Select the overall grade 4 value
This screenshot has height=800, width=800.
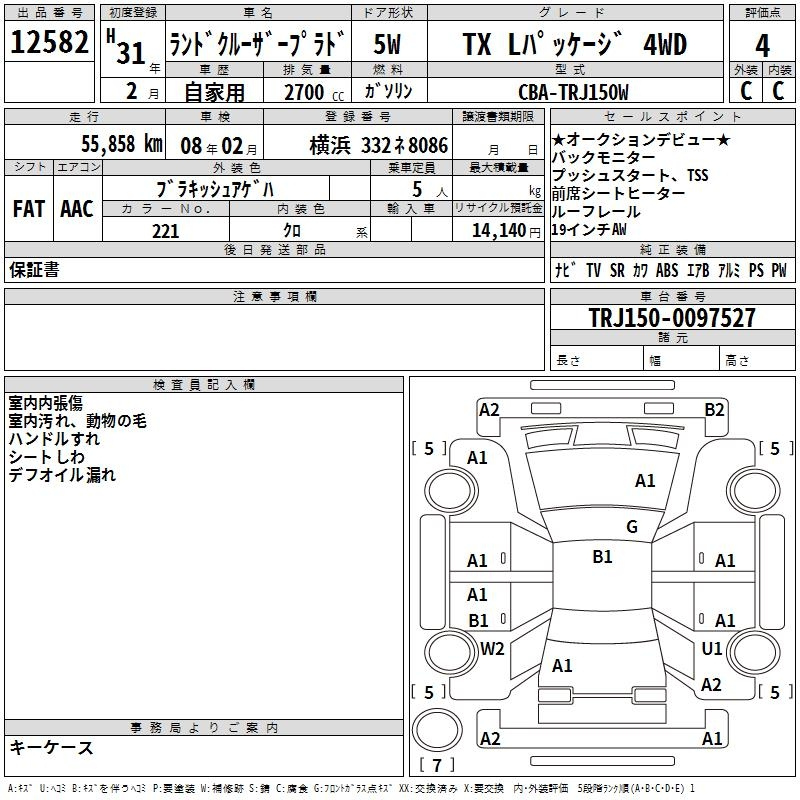pyautogui.click(x=762, y=45)
